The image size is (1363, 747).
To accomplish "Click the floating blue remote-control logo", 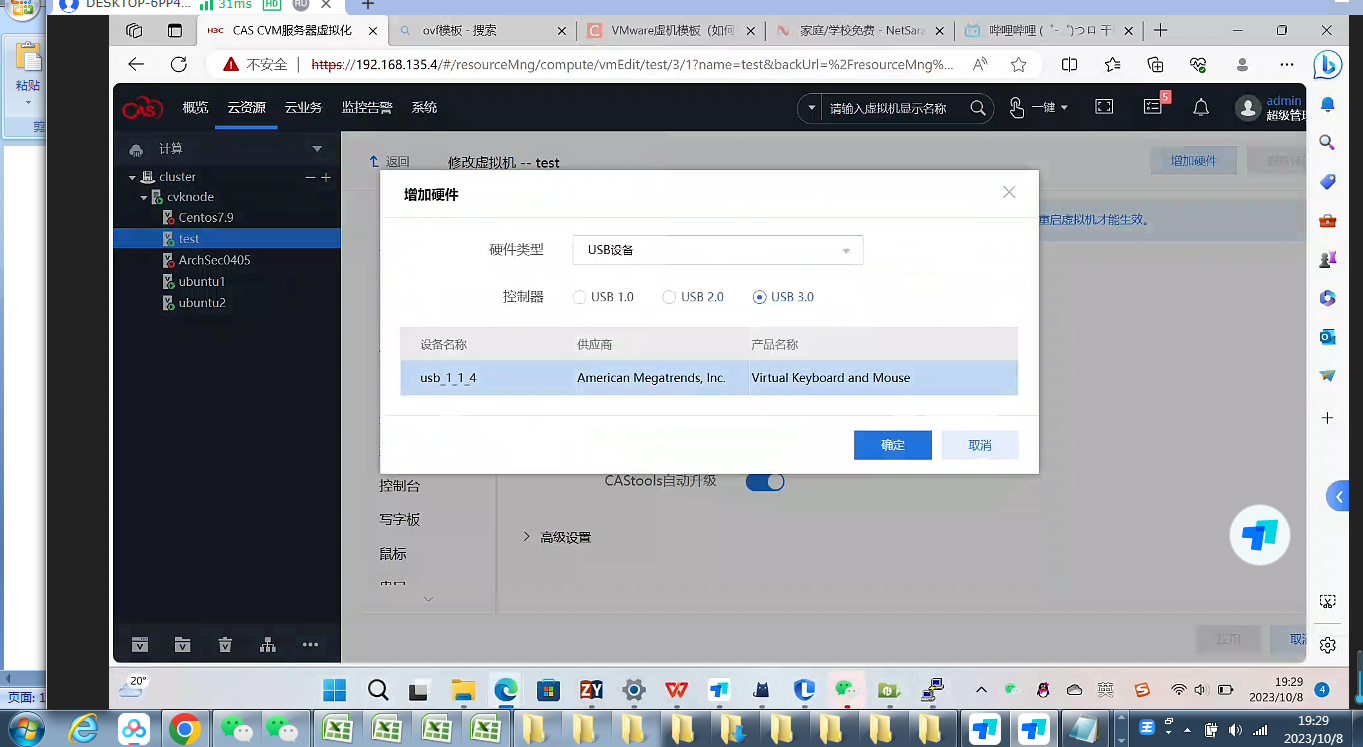I will point(1260,535).
